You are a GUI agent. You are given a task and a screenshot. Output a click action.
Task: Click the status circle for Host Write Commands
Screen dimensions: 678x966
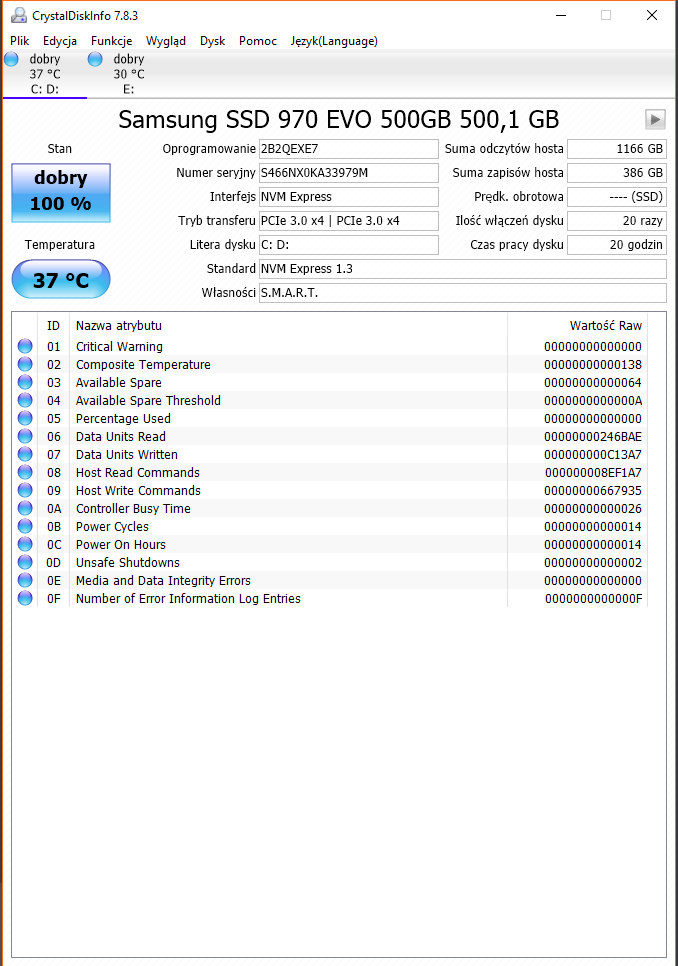(x=25, y=490)
